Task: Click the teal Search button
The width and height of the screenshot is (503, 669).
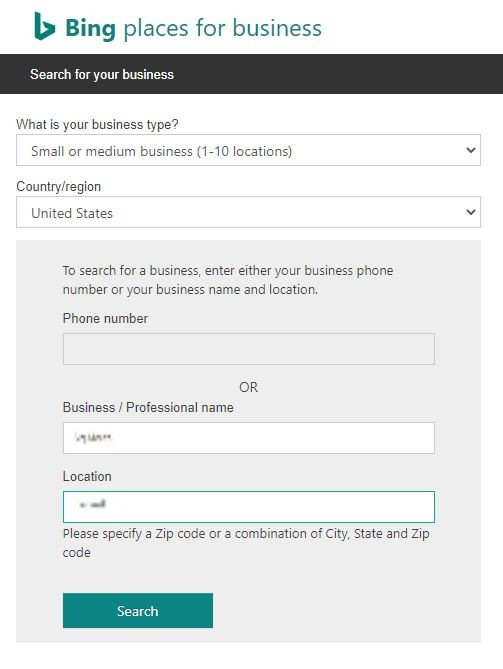Action: coord(138,611)
